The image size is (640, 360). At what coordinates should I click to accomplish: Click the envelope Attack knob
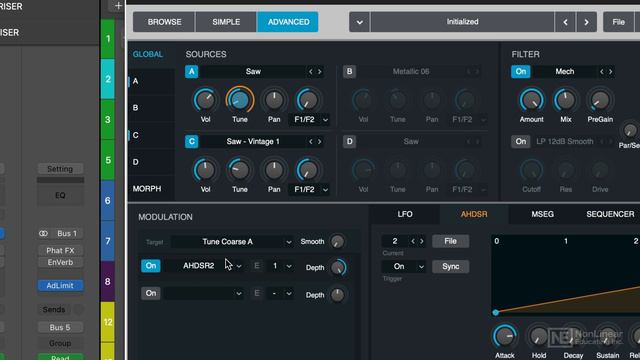click(x=504, y=337)
